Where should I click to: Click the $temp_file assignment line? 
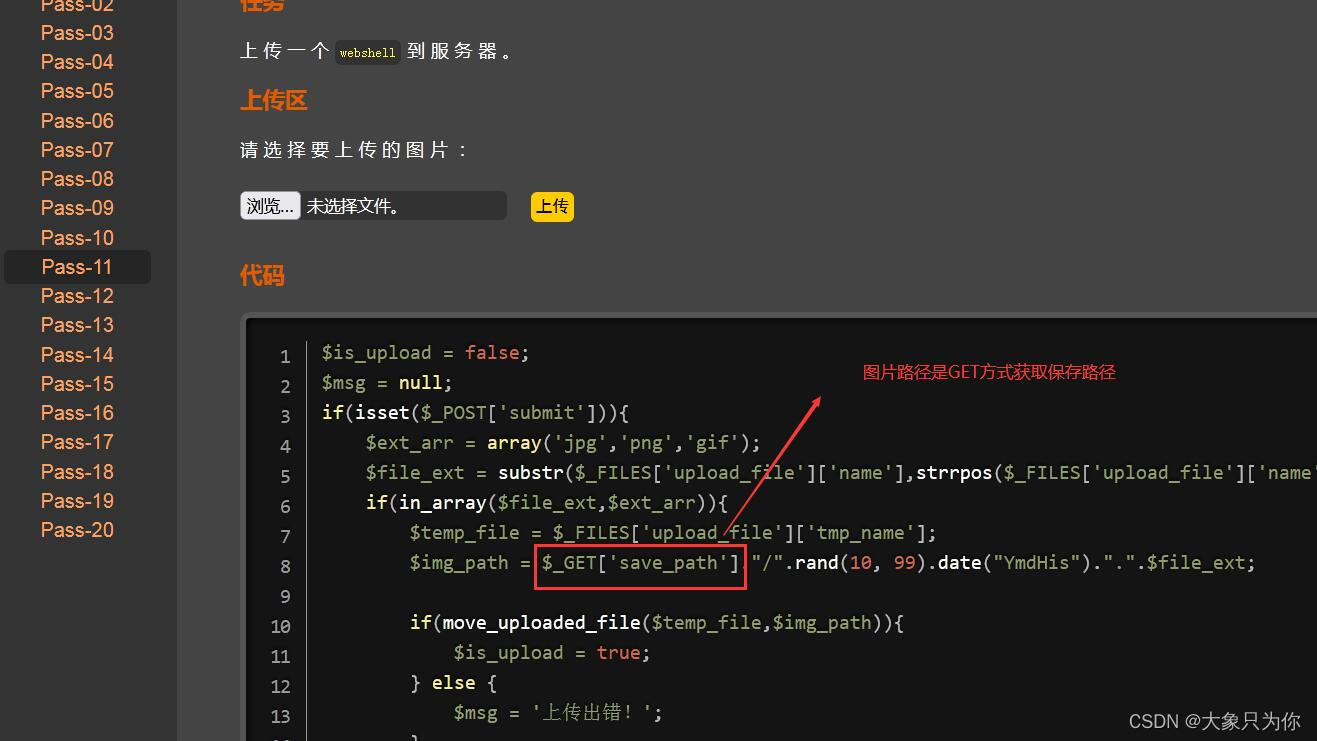(673, 533)
